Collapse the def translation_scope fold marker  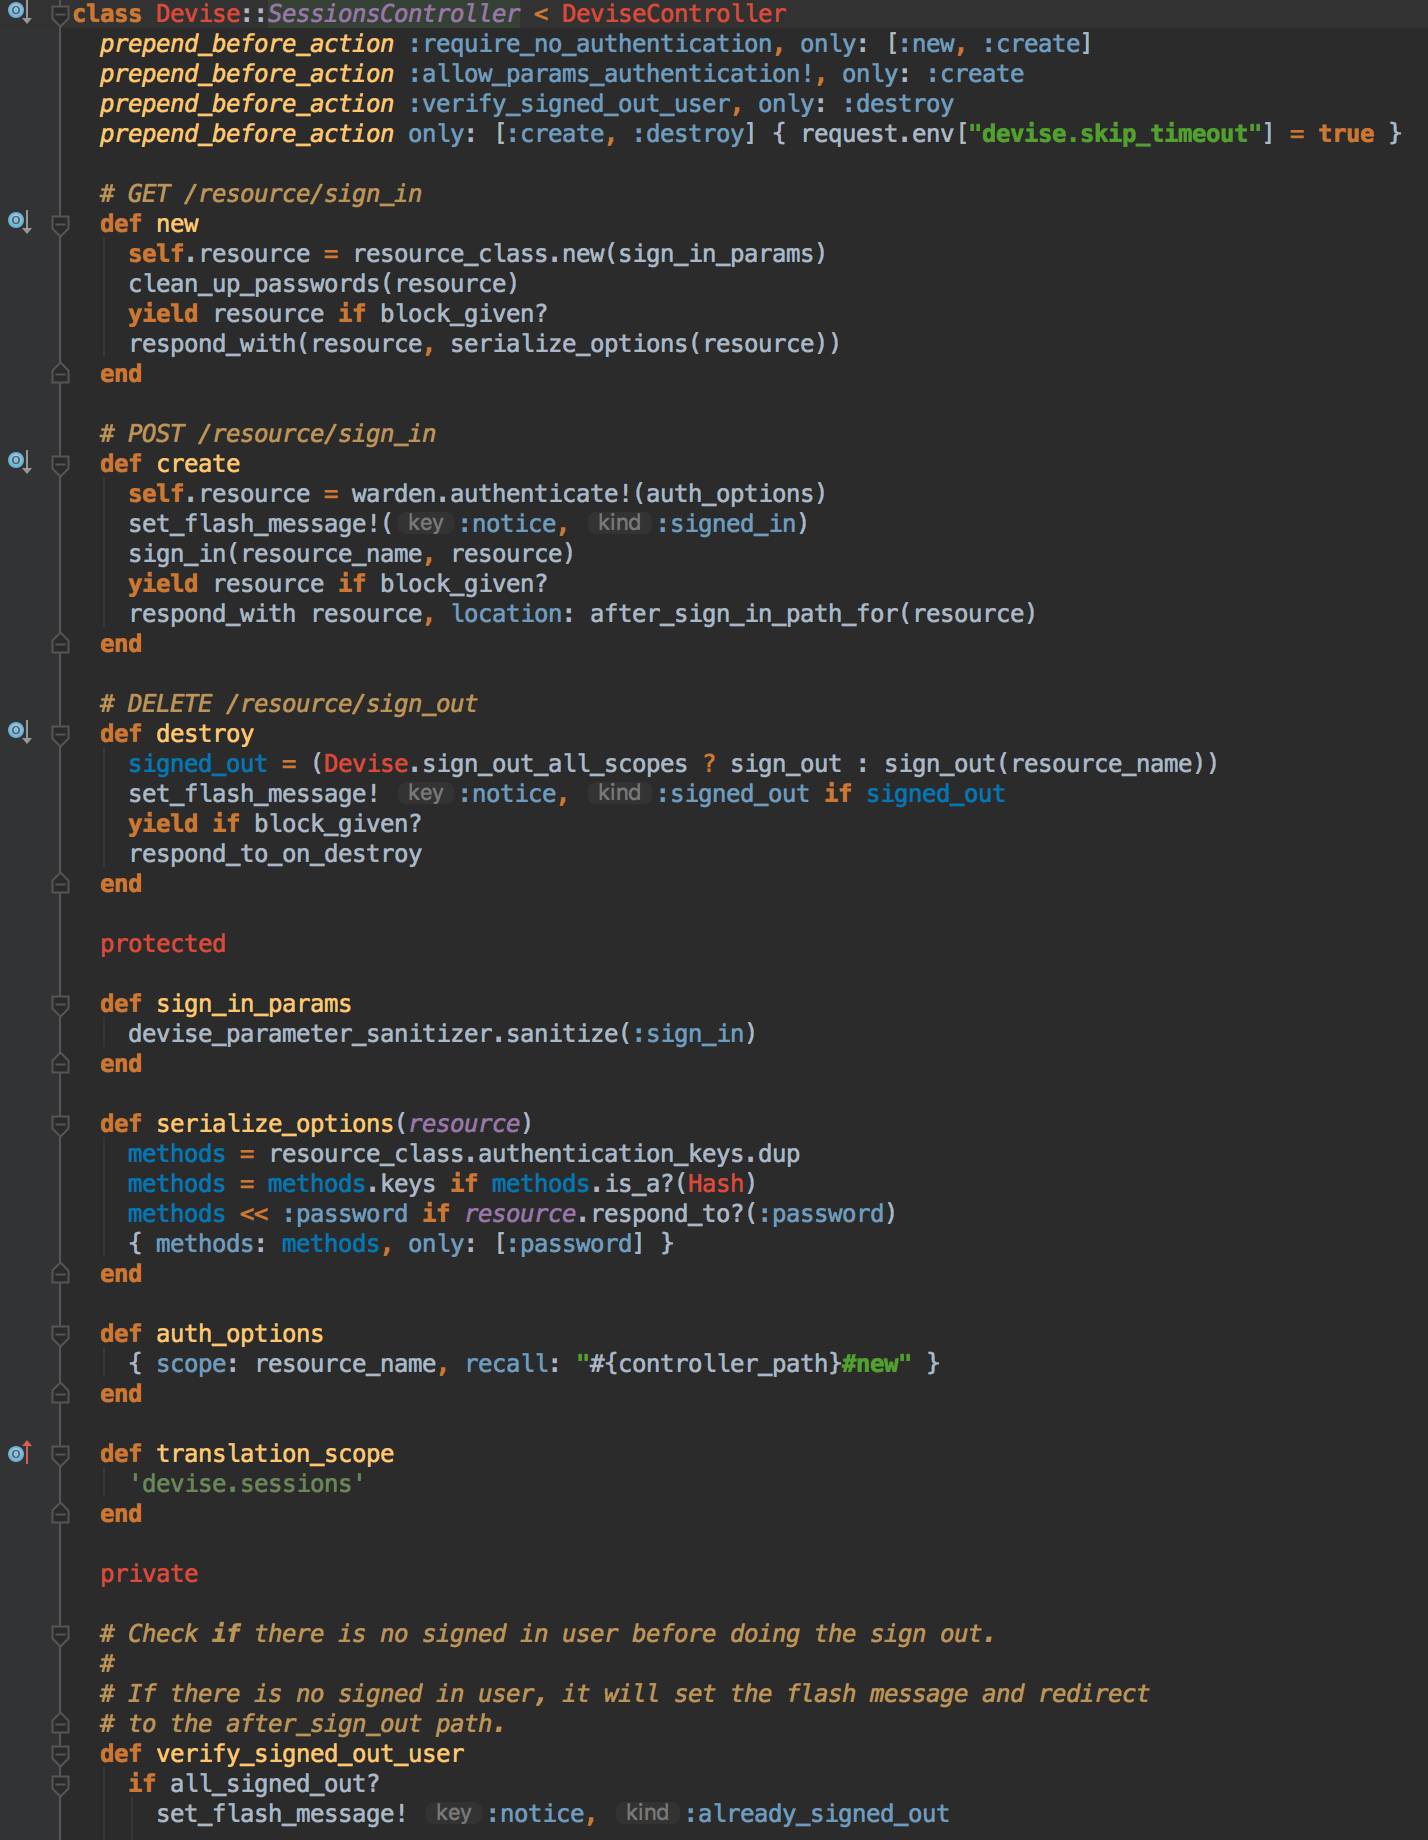60,1454
